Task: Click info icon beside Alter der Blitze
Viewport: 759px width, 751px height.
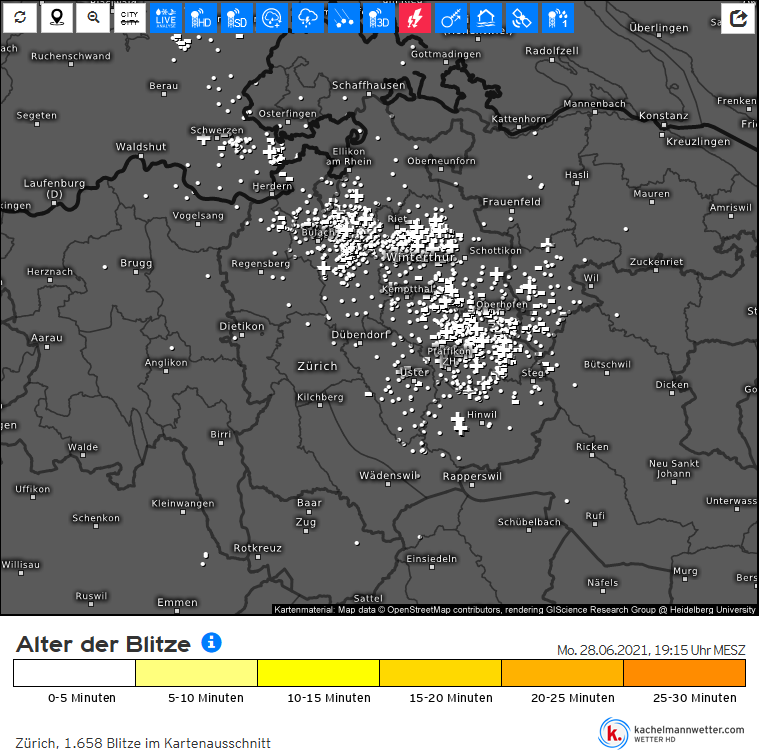Action: click(211, 642)
